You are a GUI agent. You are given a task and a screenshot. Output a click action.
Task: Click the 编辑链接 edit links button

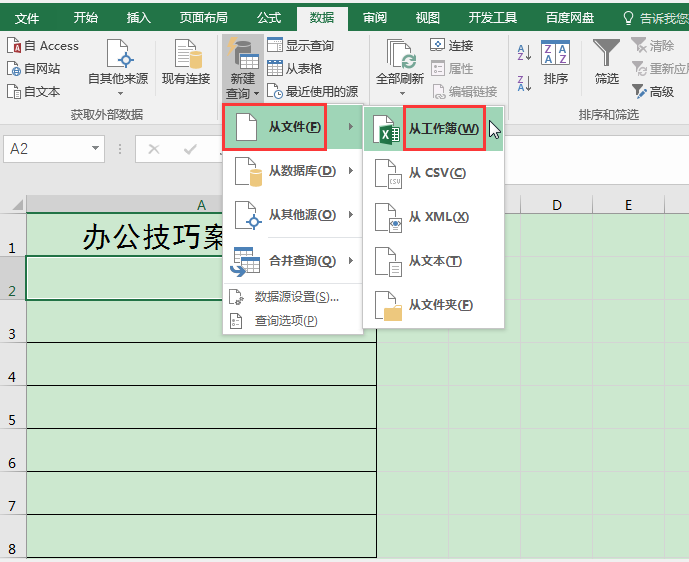pyautogui.click(x=465, y=91)
